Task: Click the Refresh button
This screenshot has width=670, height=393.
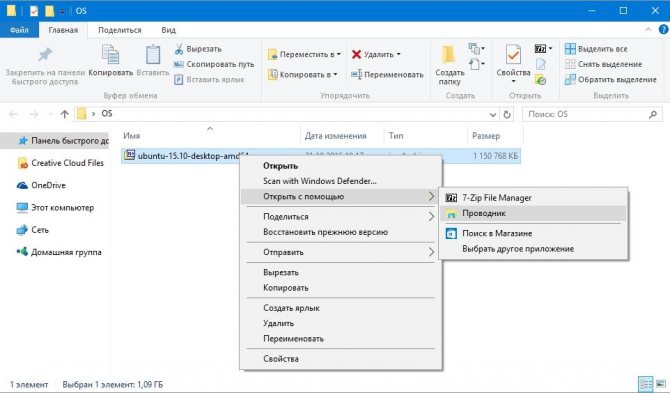Action: (507, 114)
